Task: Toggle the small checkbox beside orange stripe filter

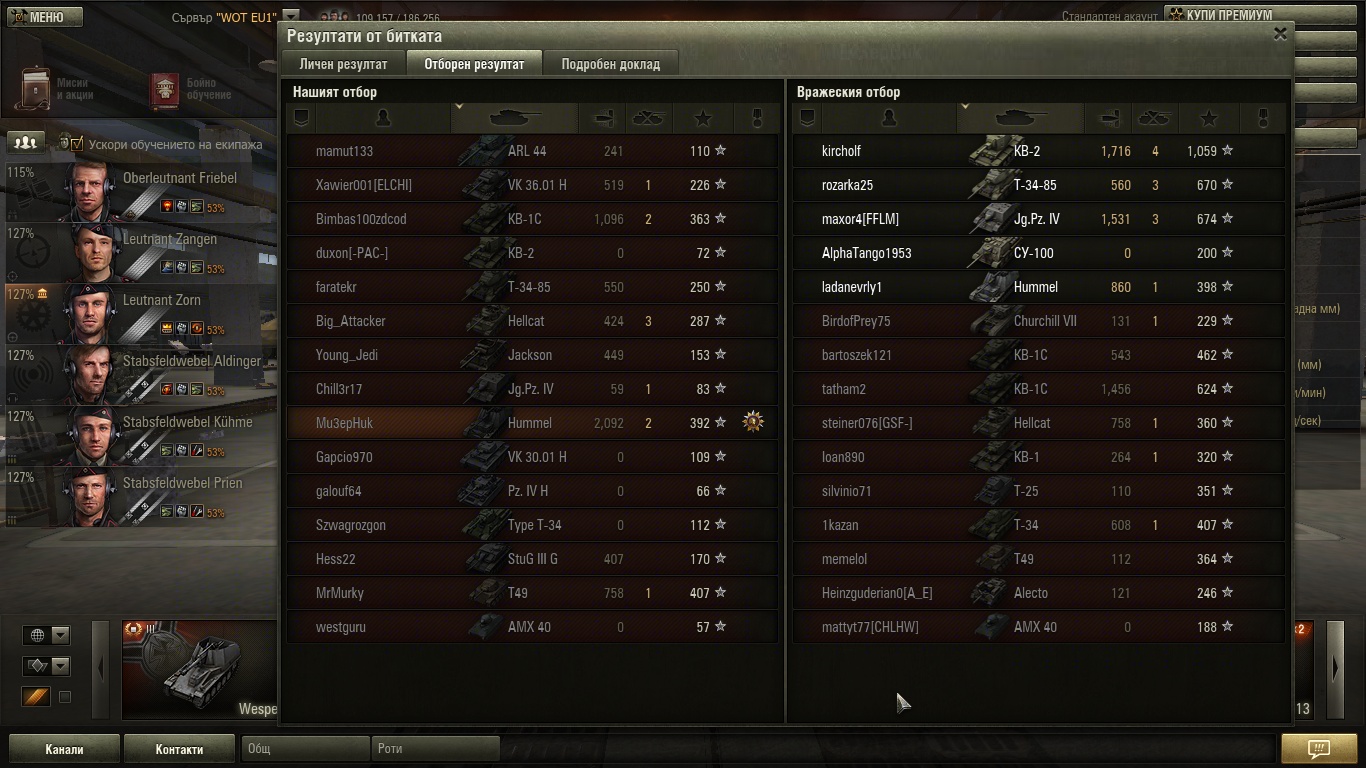Action: [x=65, y=697]
